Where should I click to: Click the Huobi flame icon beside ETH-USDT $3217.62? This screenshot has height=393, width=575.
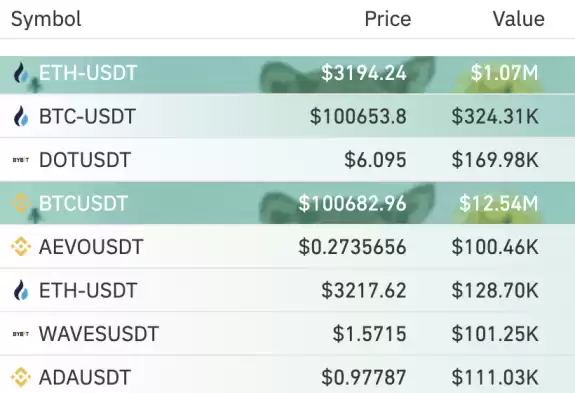pyautogui.click(x=21, y=290)
